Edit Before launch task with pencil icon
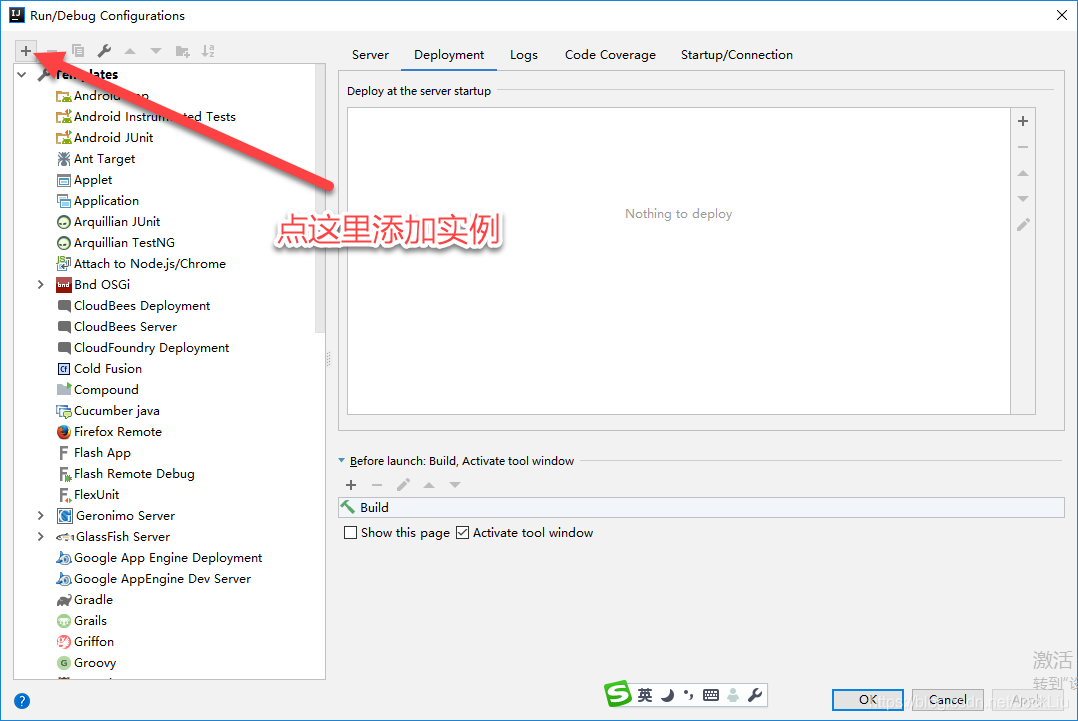Viewport: 1078px width, 721px height. point(403,485)
